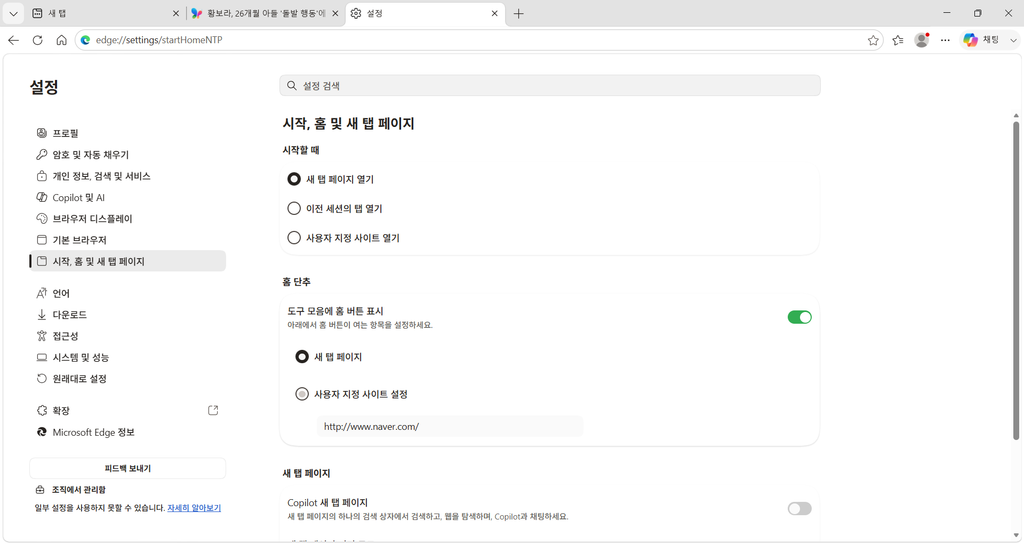Open 시스템 및 성능 settings
This screenshot has height=544, width=1024.
pos(127,357)
